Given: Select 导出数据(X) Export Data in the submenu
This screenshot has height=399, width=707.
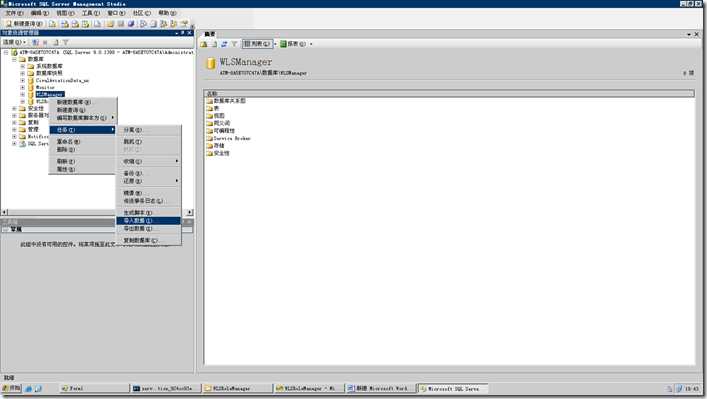Looking at the screenshot, I should click(149, 229).
